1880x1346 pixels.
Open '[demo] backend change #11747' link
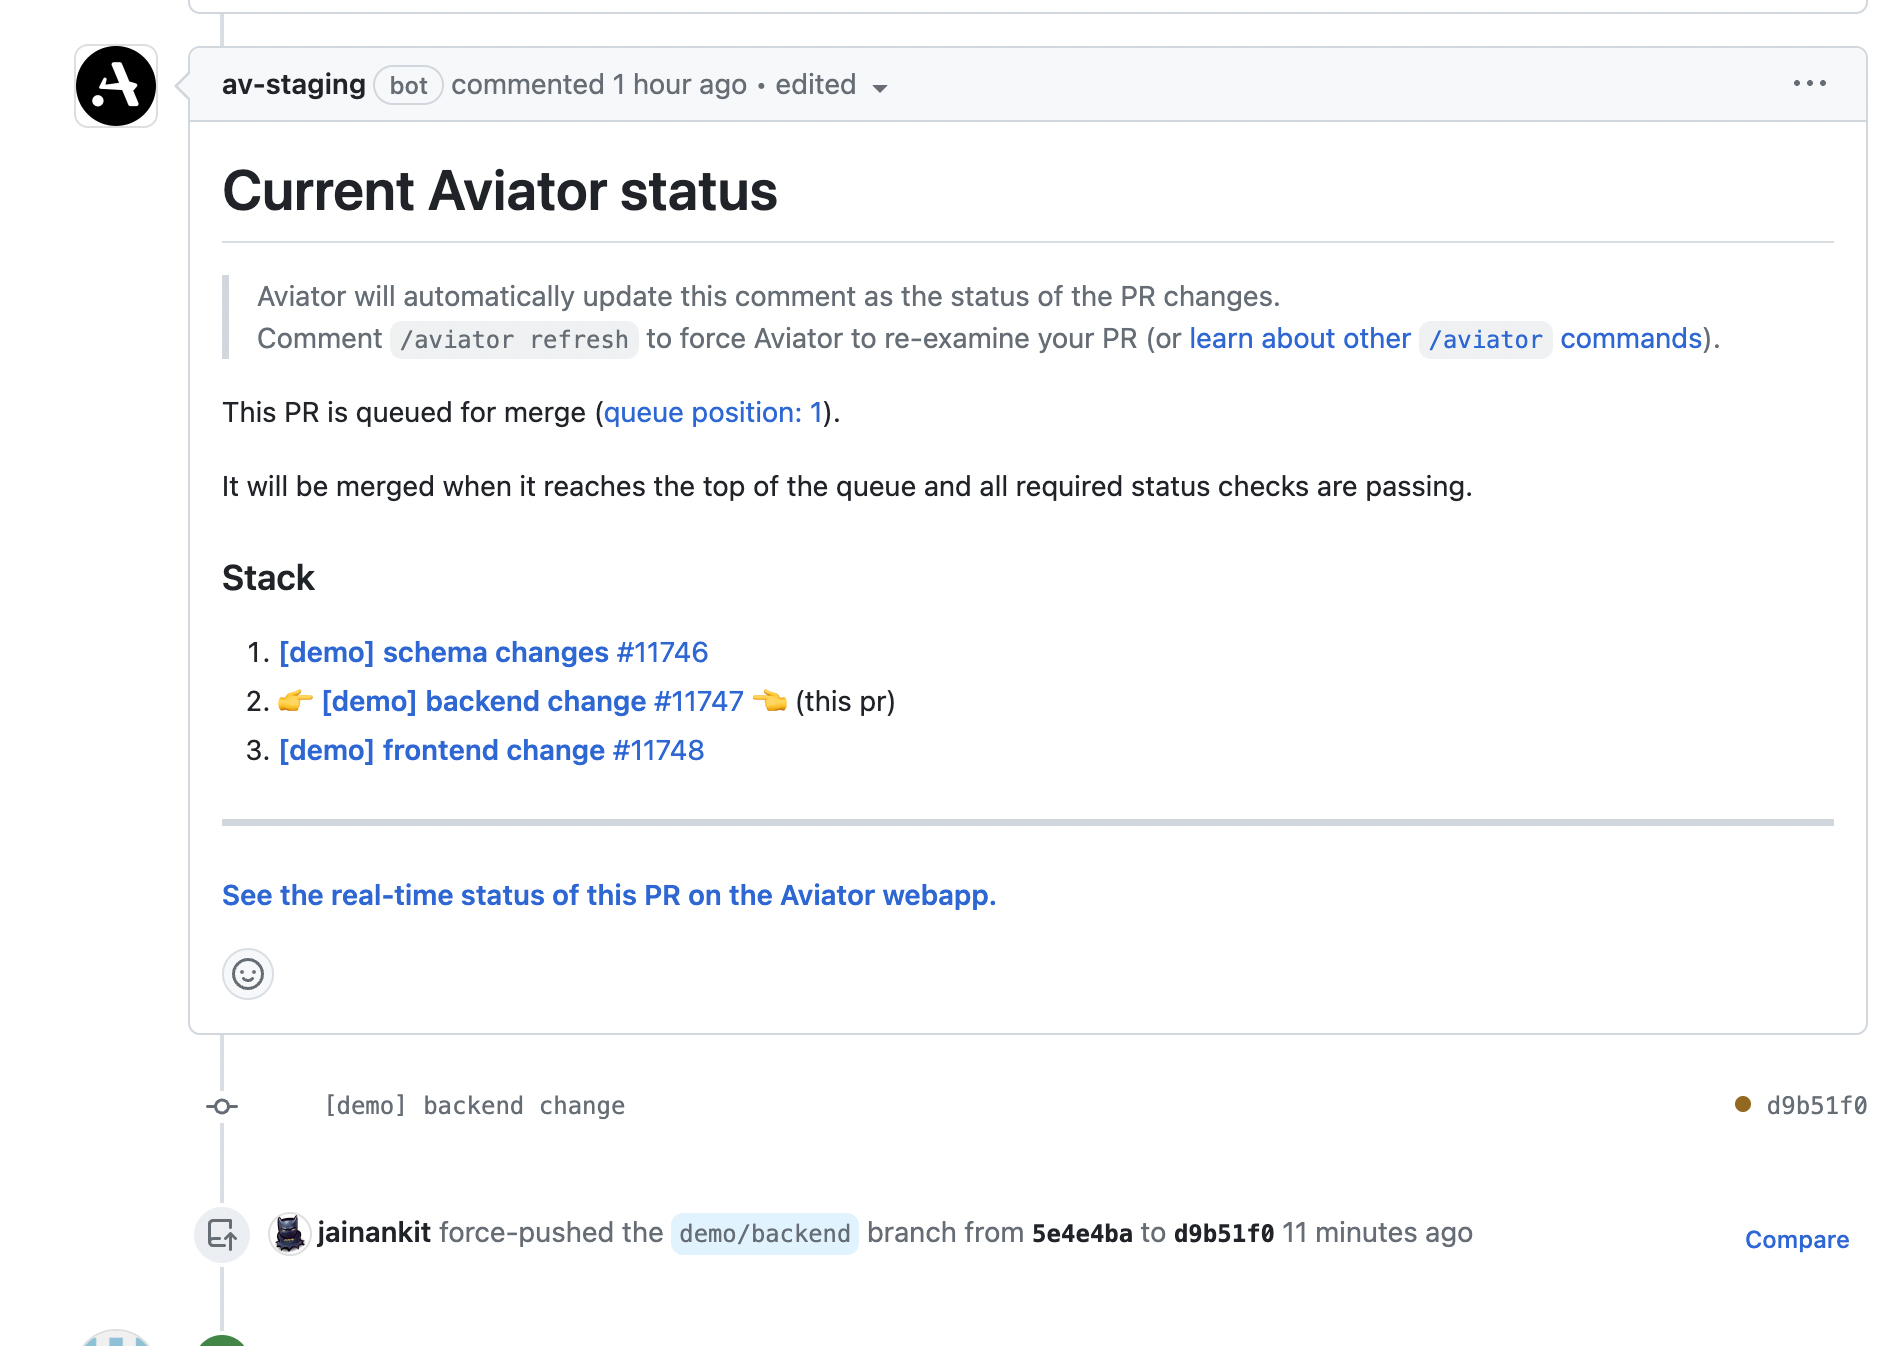pyautogui.click(x=532, y=702)
